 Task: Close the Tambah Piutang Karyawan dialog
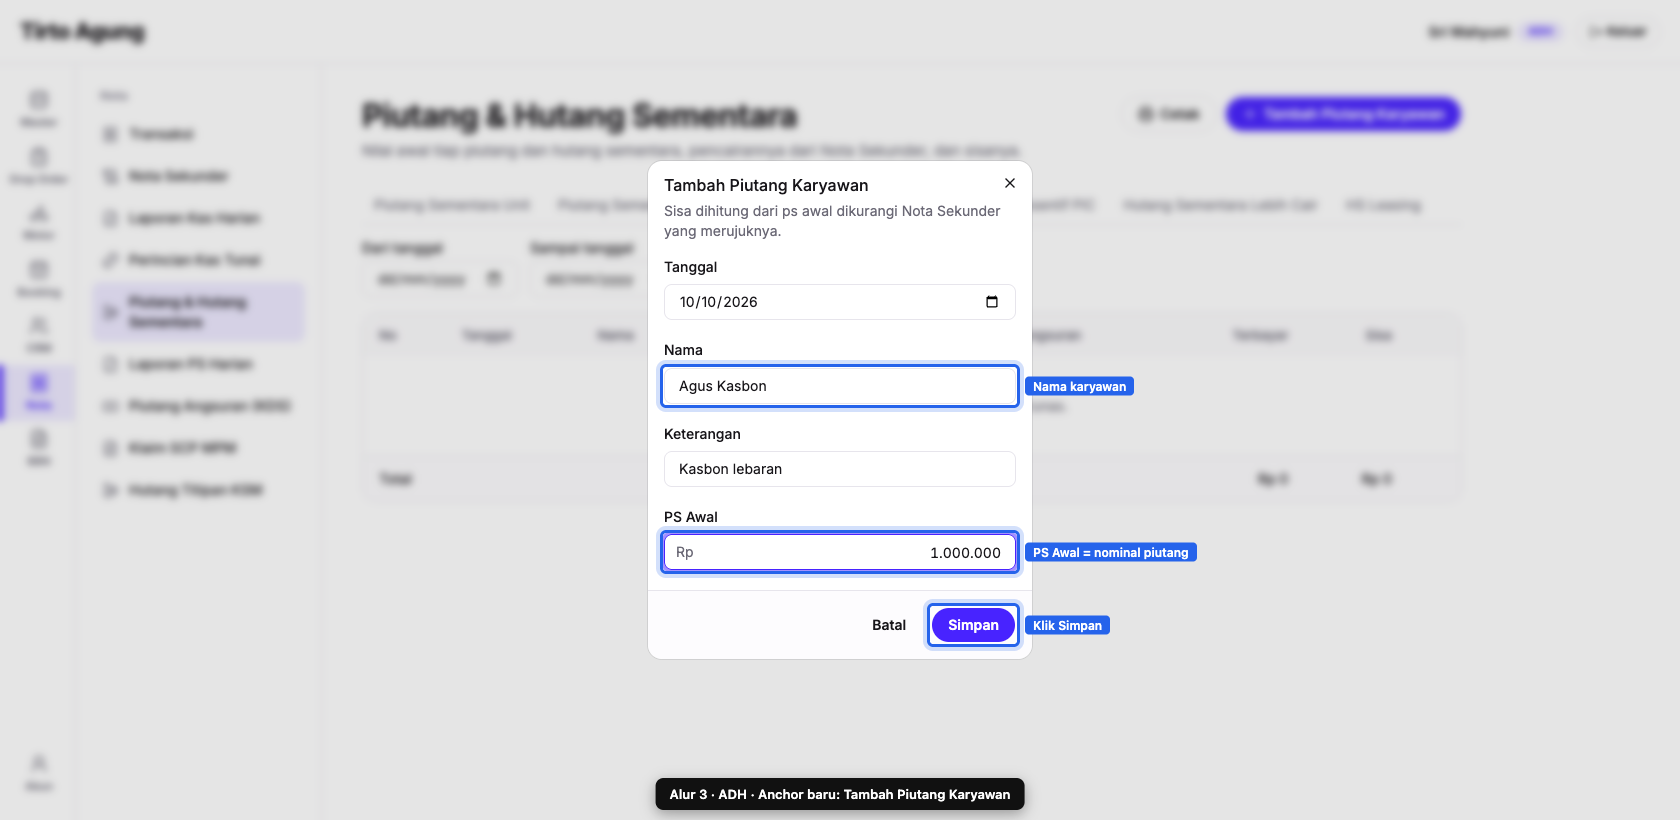point(1010,183)
